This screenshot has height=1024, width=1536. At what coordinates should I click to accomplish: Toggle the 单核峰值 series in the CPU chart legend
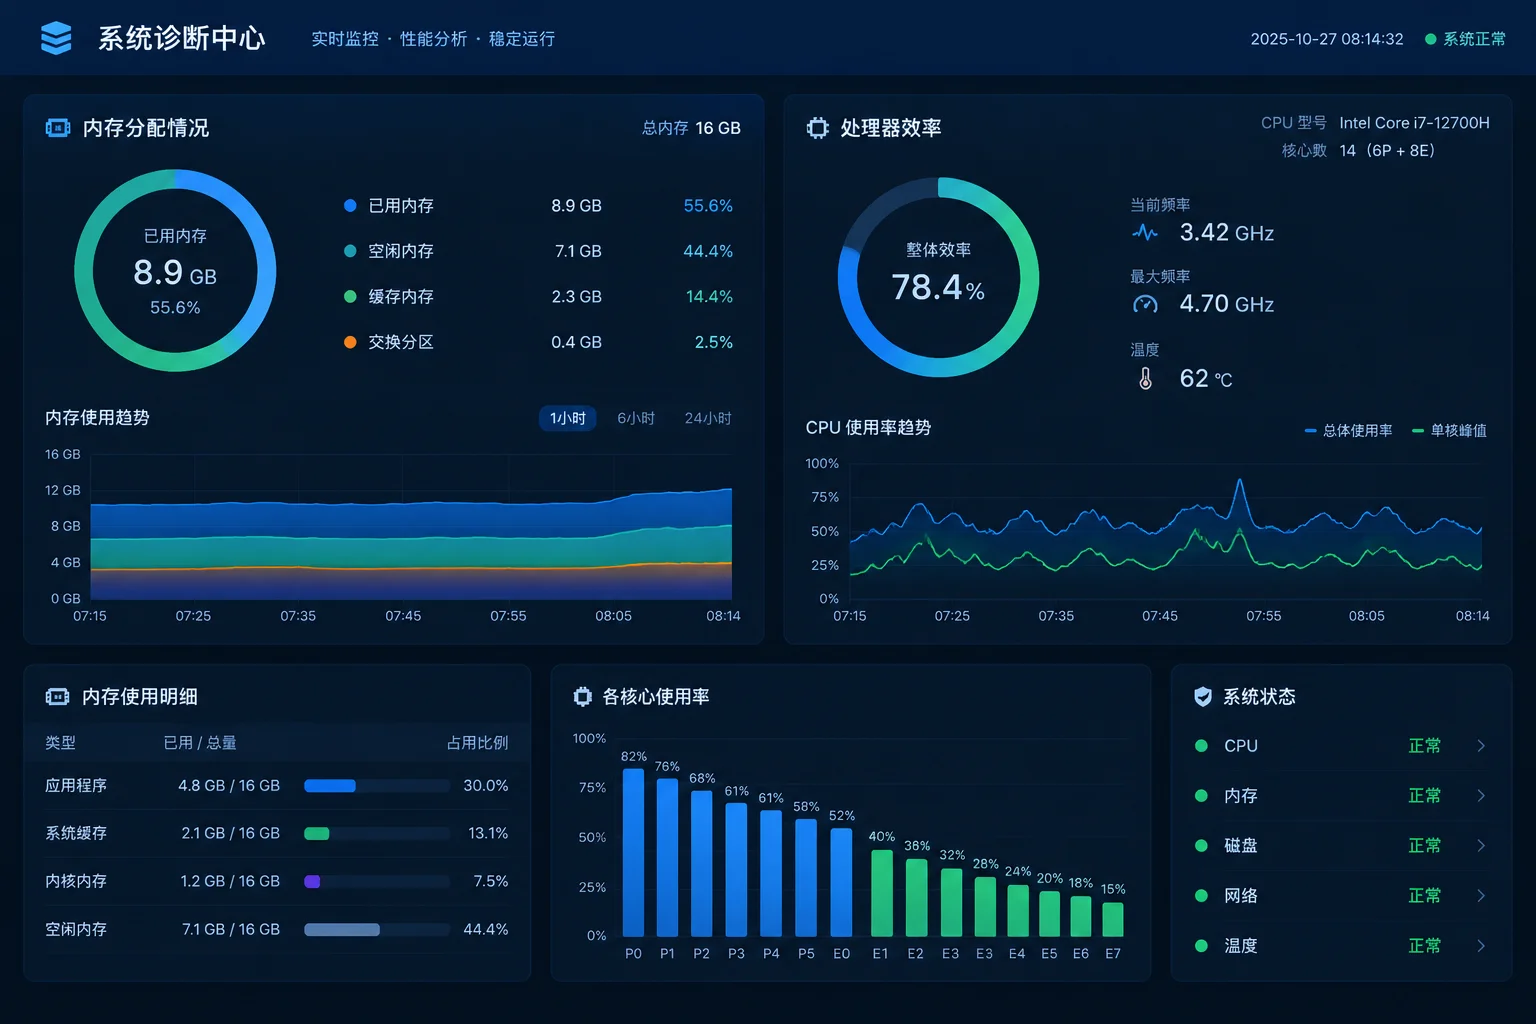(1449, 431)
